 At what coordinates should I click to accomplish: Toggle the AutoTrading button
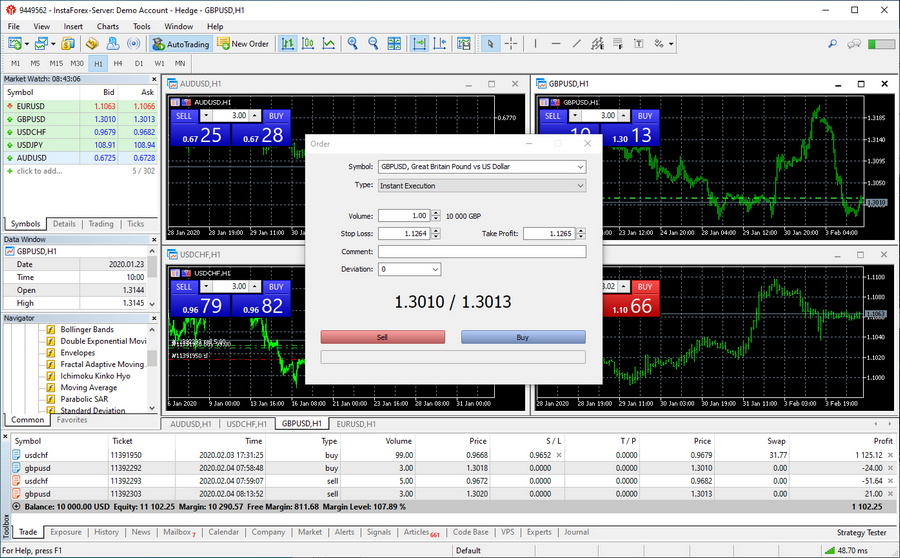pyautogui.click(x=181, y=44)
